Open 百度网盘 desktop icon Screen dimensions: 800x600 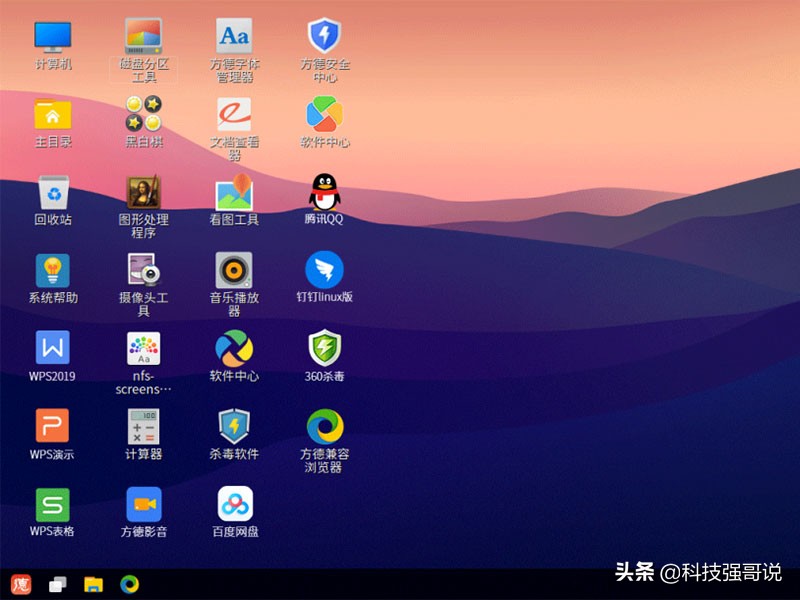point(235,504)
